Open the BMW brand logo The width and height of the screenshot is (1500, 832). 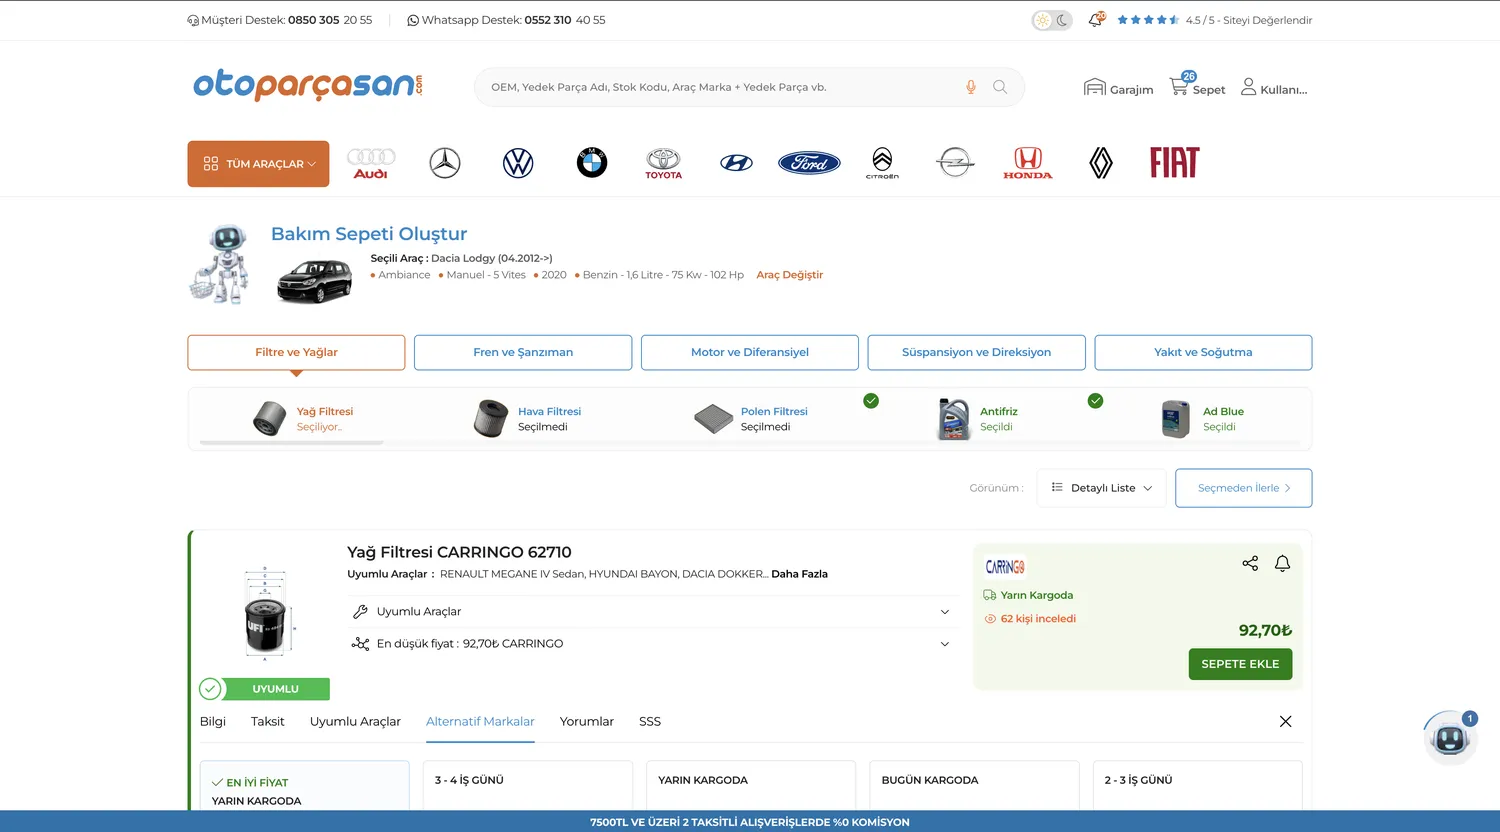point(592,163)
